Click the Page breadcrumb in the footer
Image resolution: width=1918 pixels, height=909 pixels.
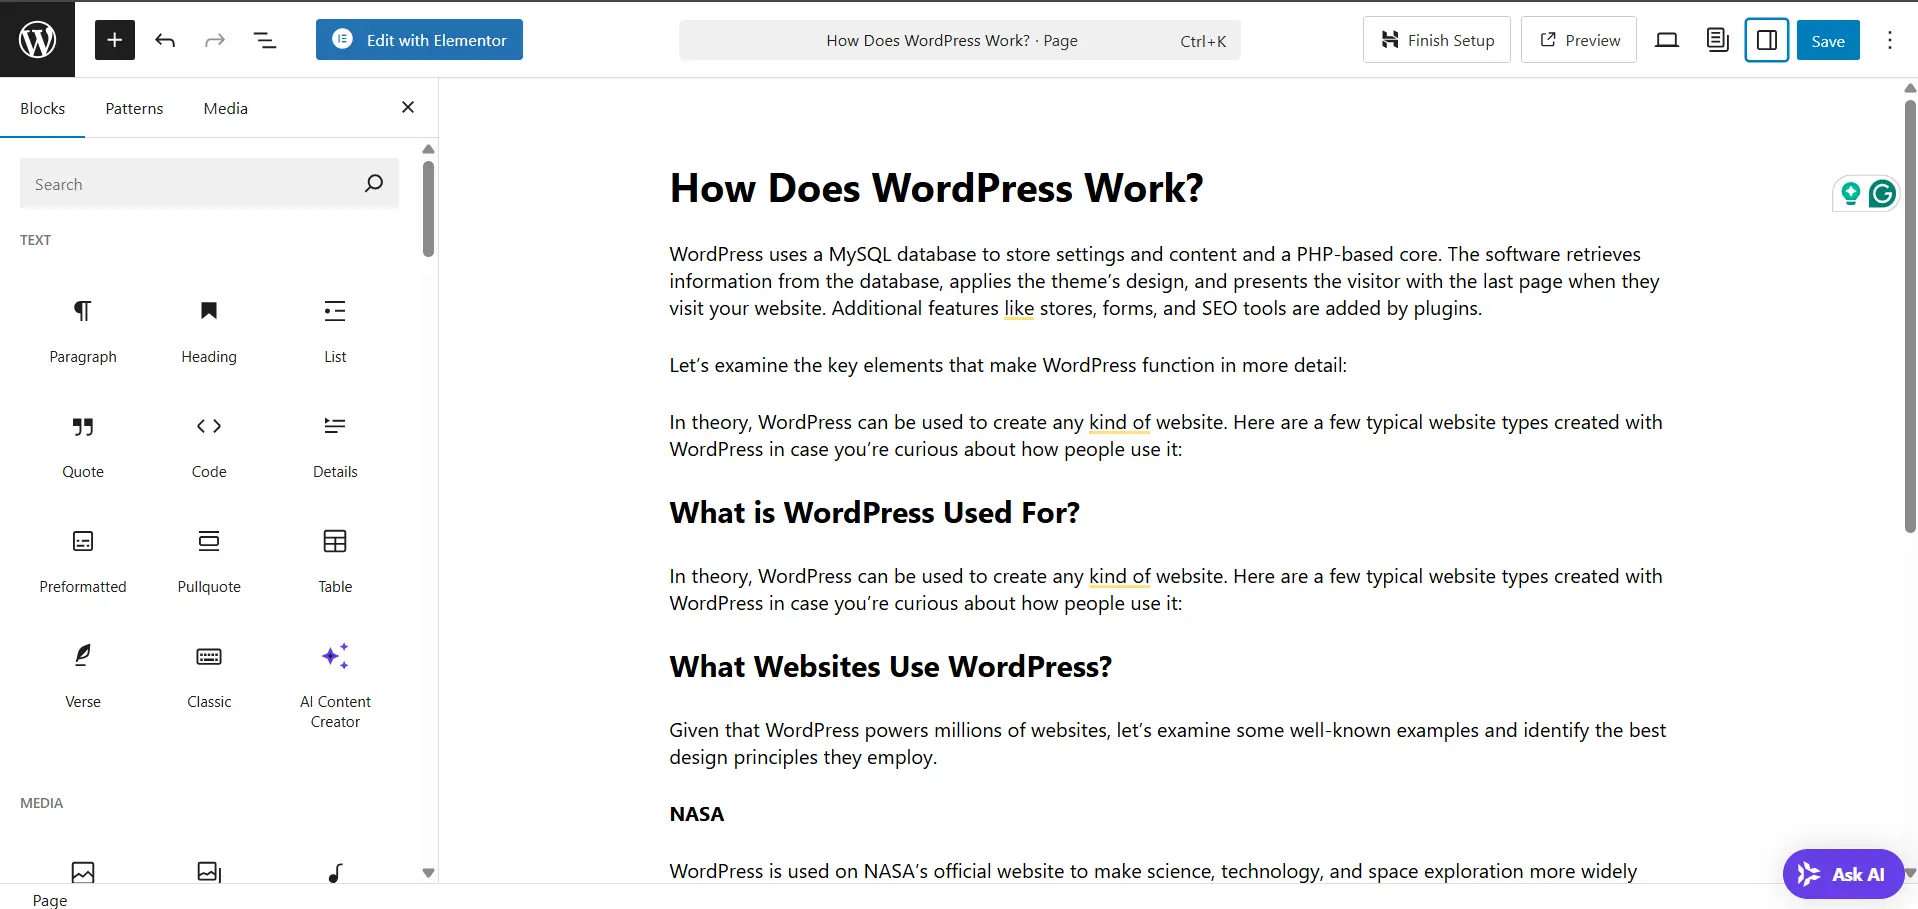click(50, 900)
